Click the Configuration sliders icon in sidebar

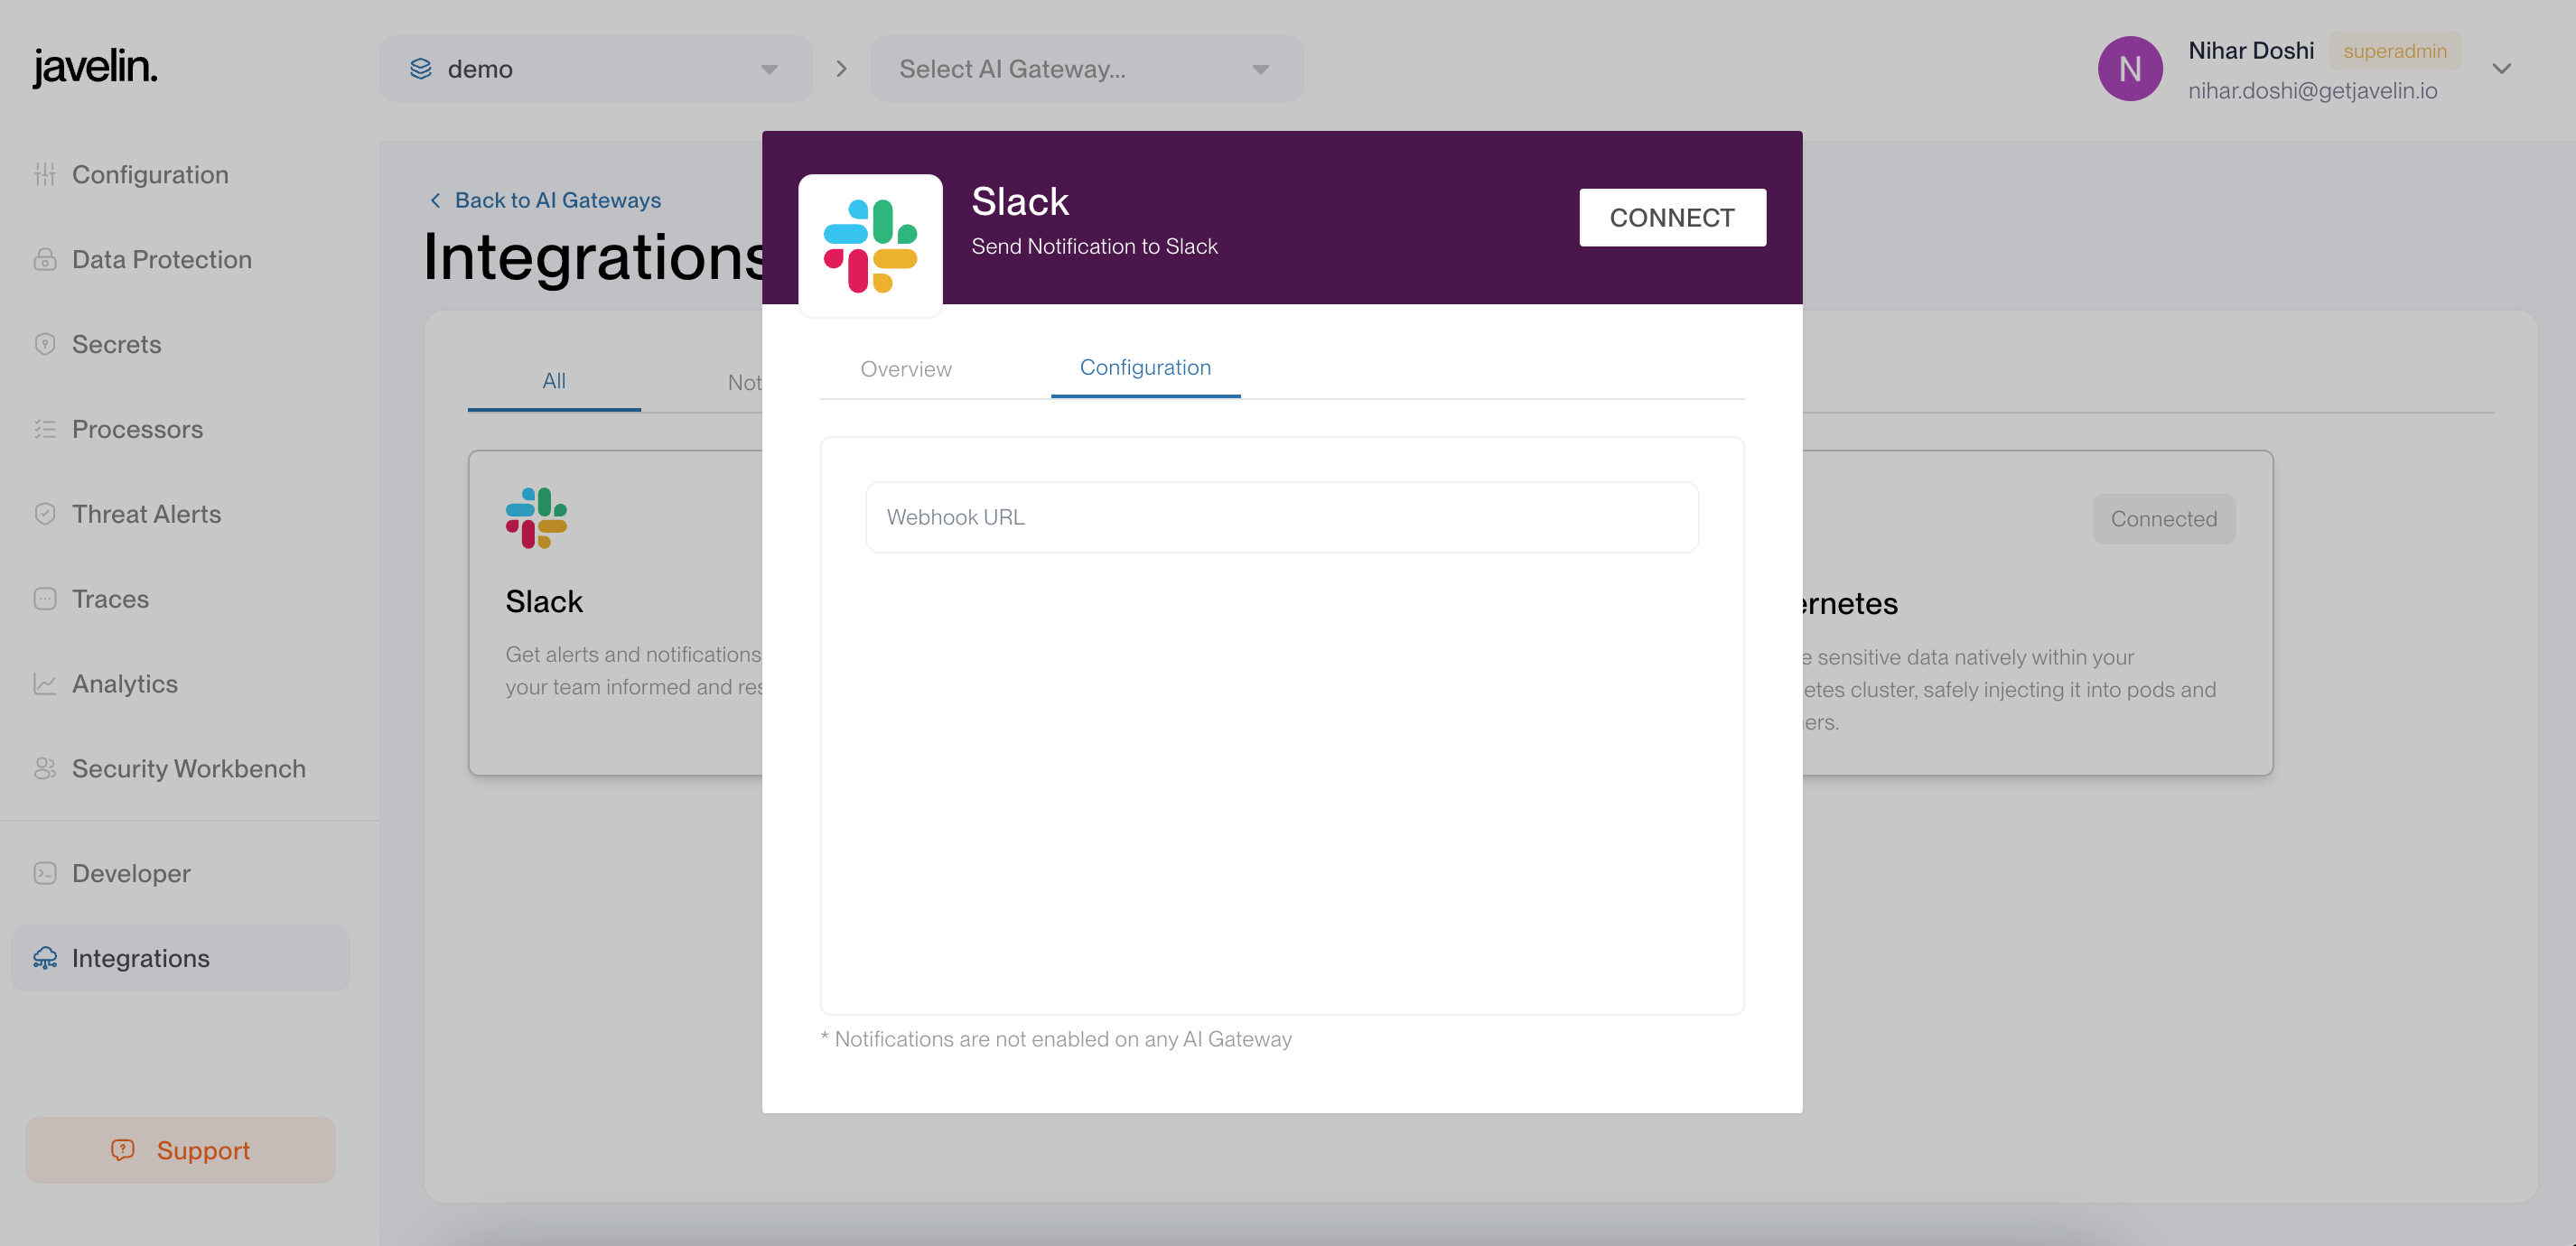click(45, 174)
